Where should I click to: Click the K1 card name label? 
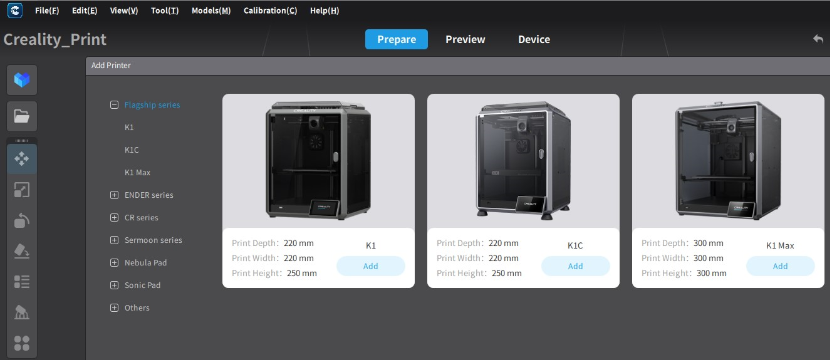click(x=371, y=246)
